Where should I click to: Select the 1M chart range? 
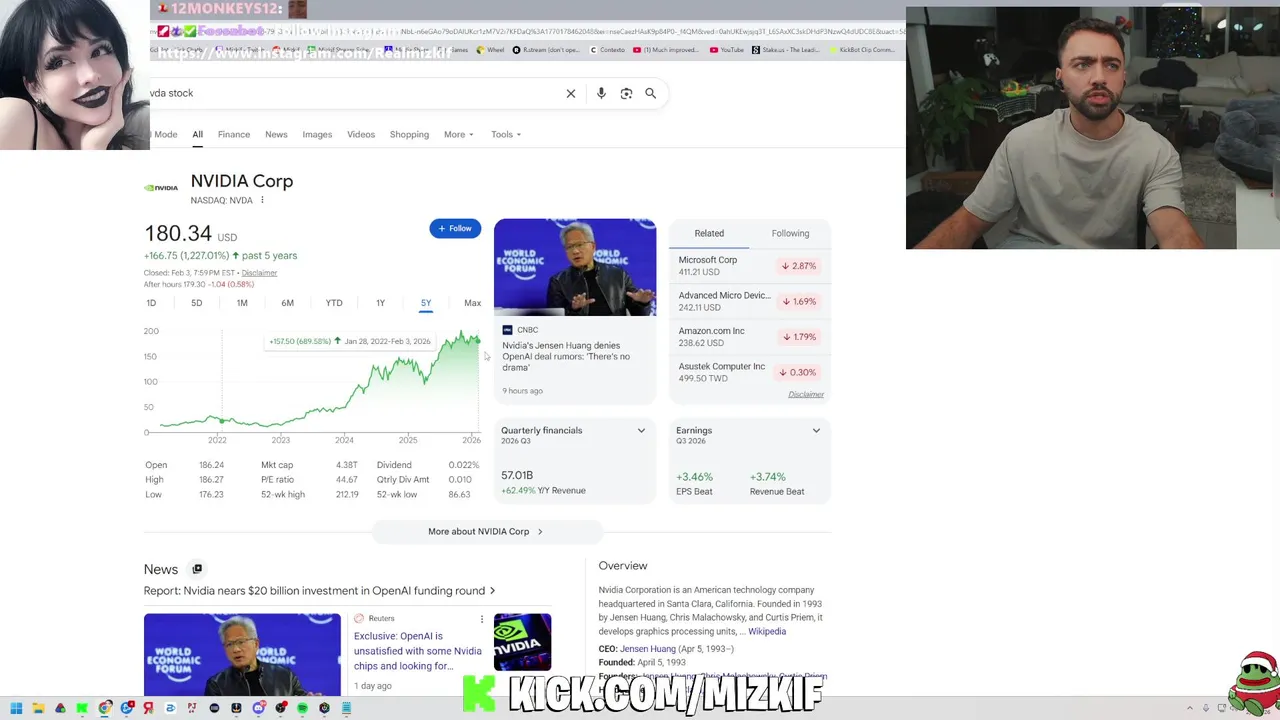point(242,303)
